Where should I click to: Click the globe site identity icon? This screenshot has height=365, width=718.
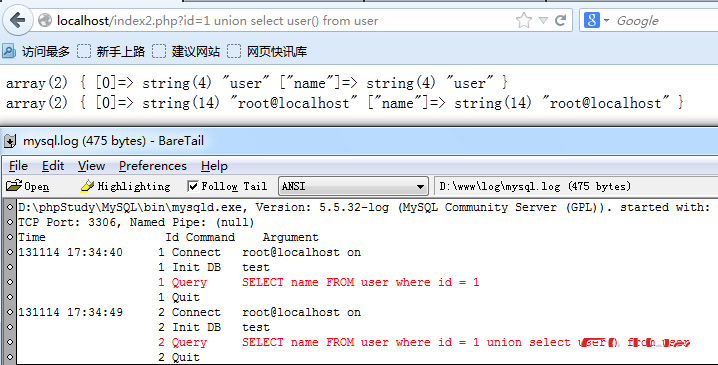click(x=45, y=21)
